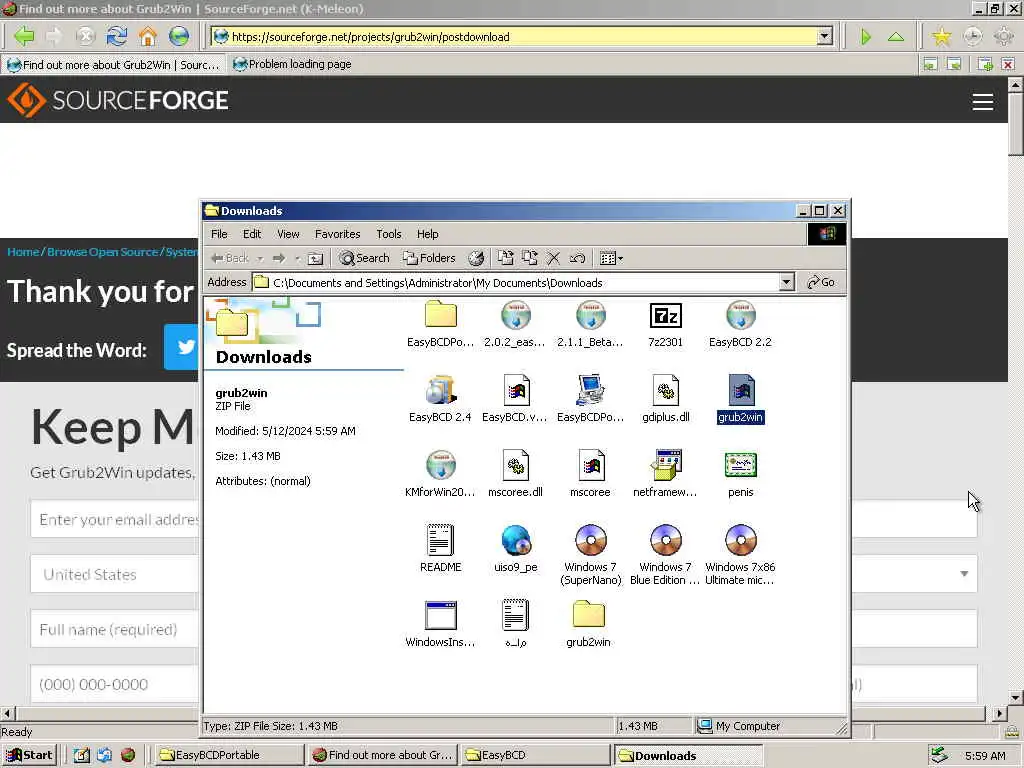Click the browser Reload button in K-Meleon
The height and width of the screenshot is (768, 1024).
click(117, 36)
